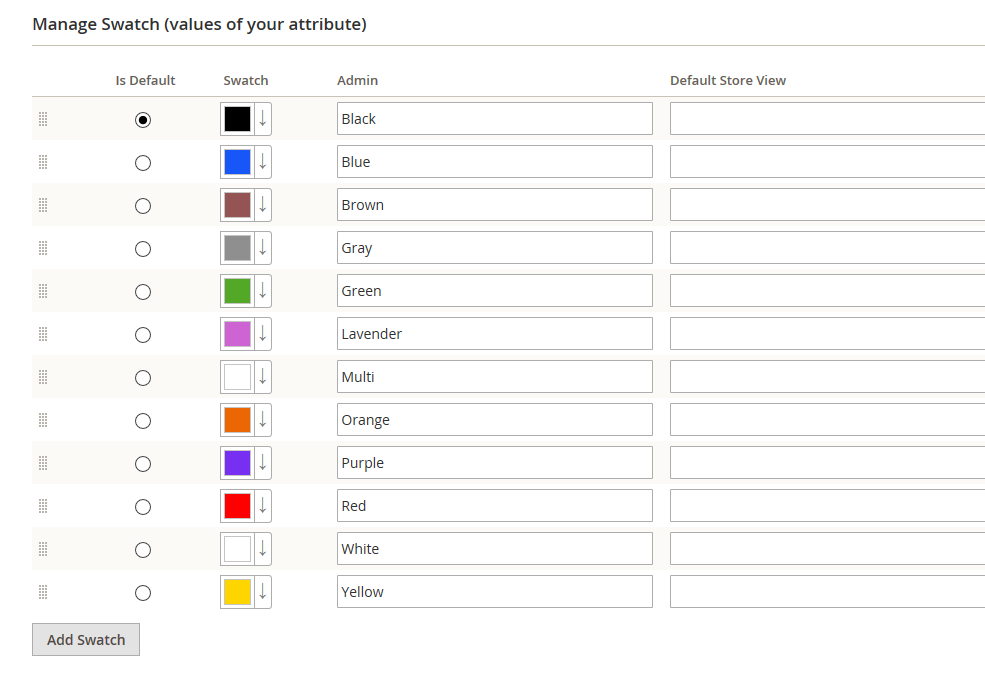Click the drag handle next to Brown
Image resolution: width=985 pixels, height=681 pixels.
(x=43, y=205)
